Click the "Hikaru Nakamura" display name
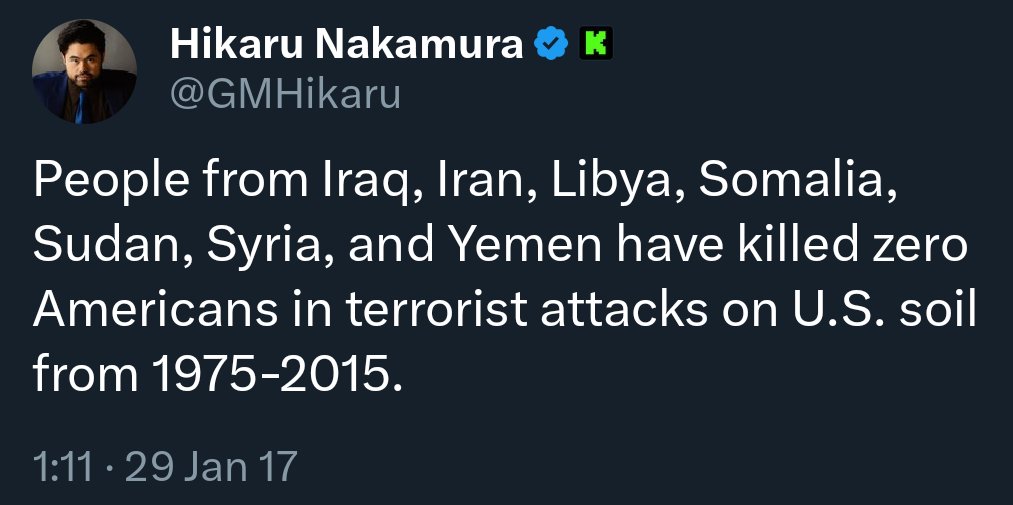 pyautogui.click(x=347, y=44)
